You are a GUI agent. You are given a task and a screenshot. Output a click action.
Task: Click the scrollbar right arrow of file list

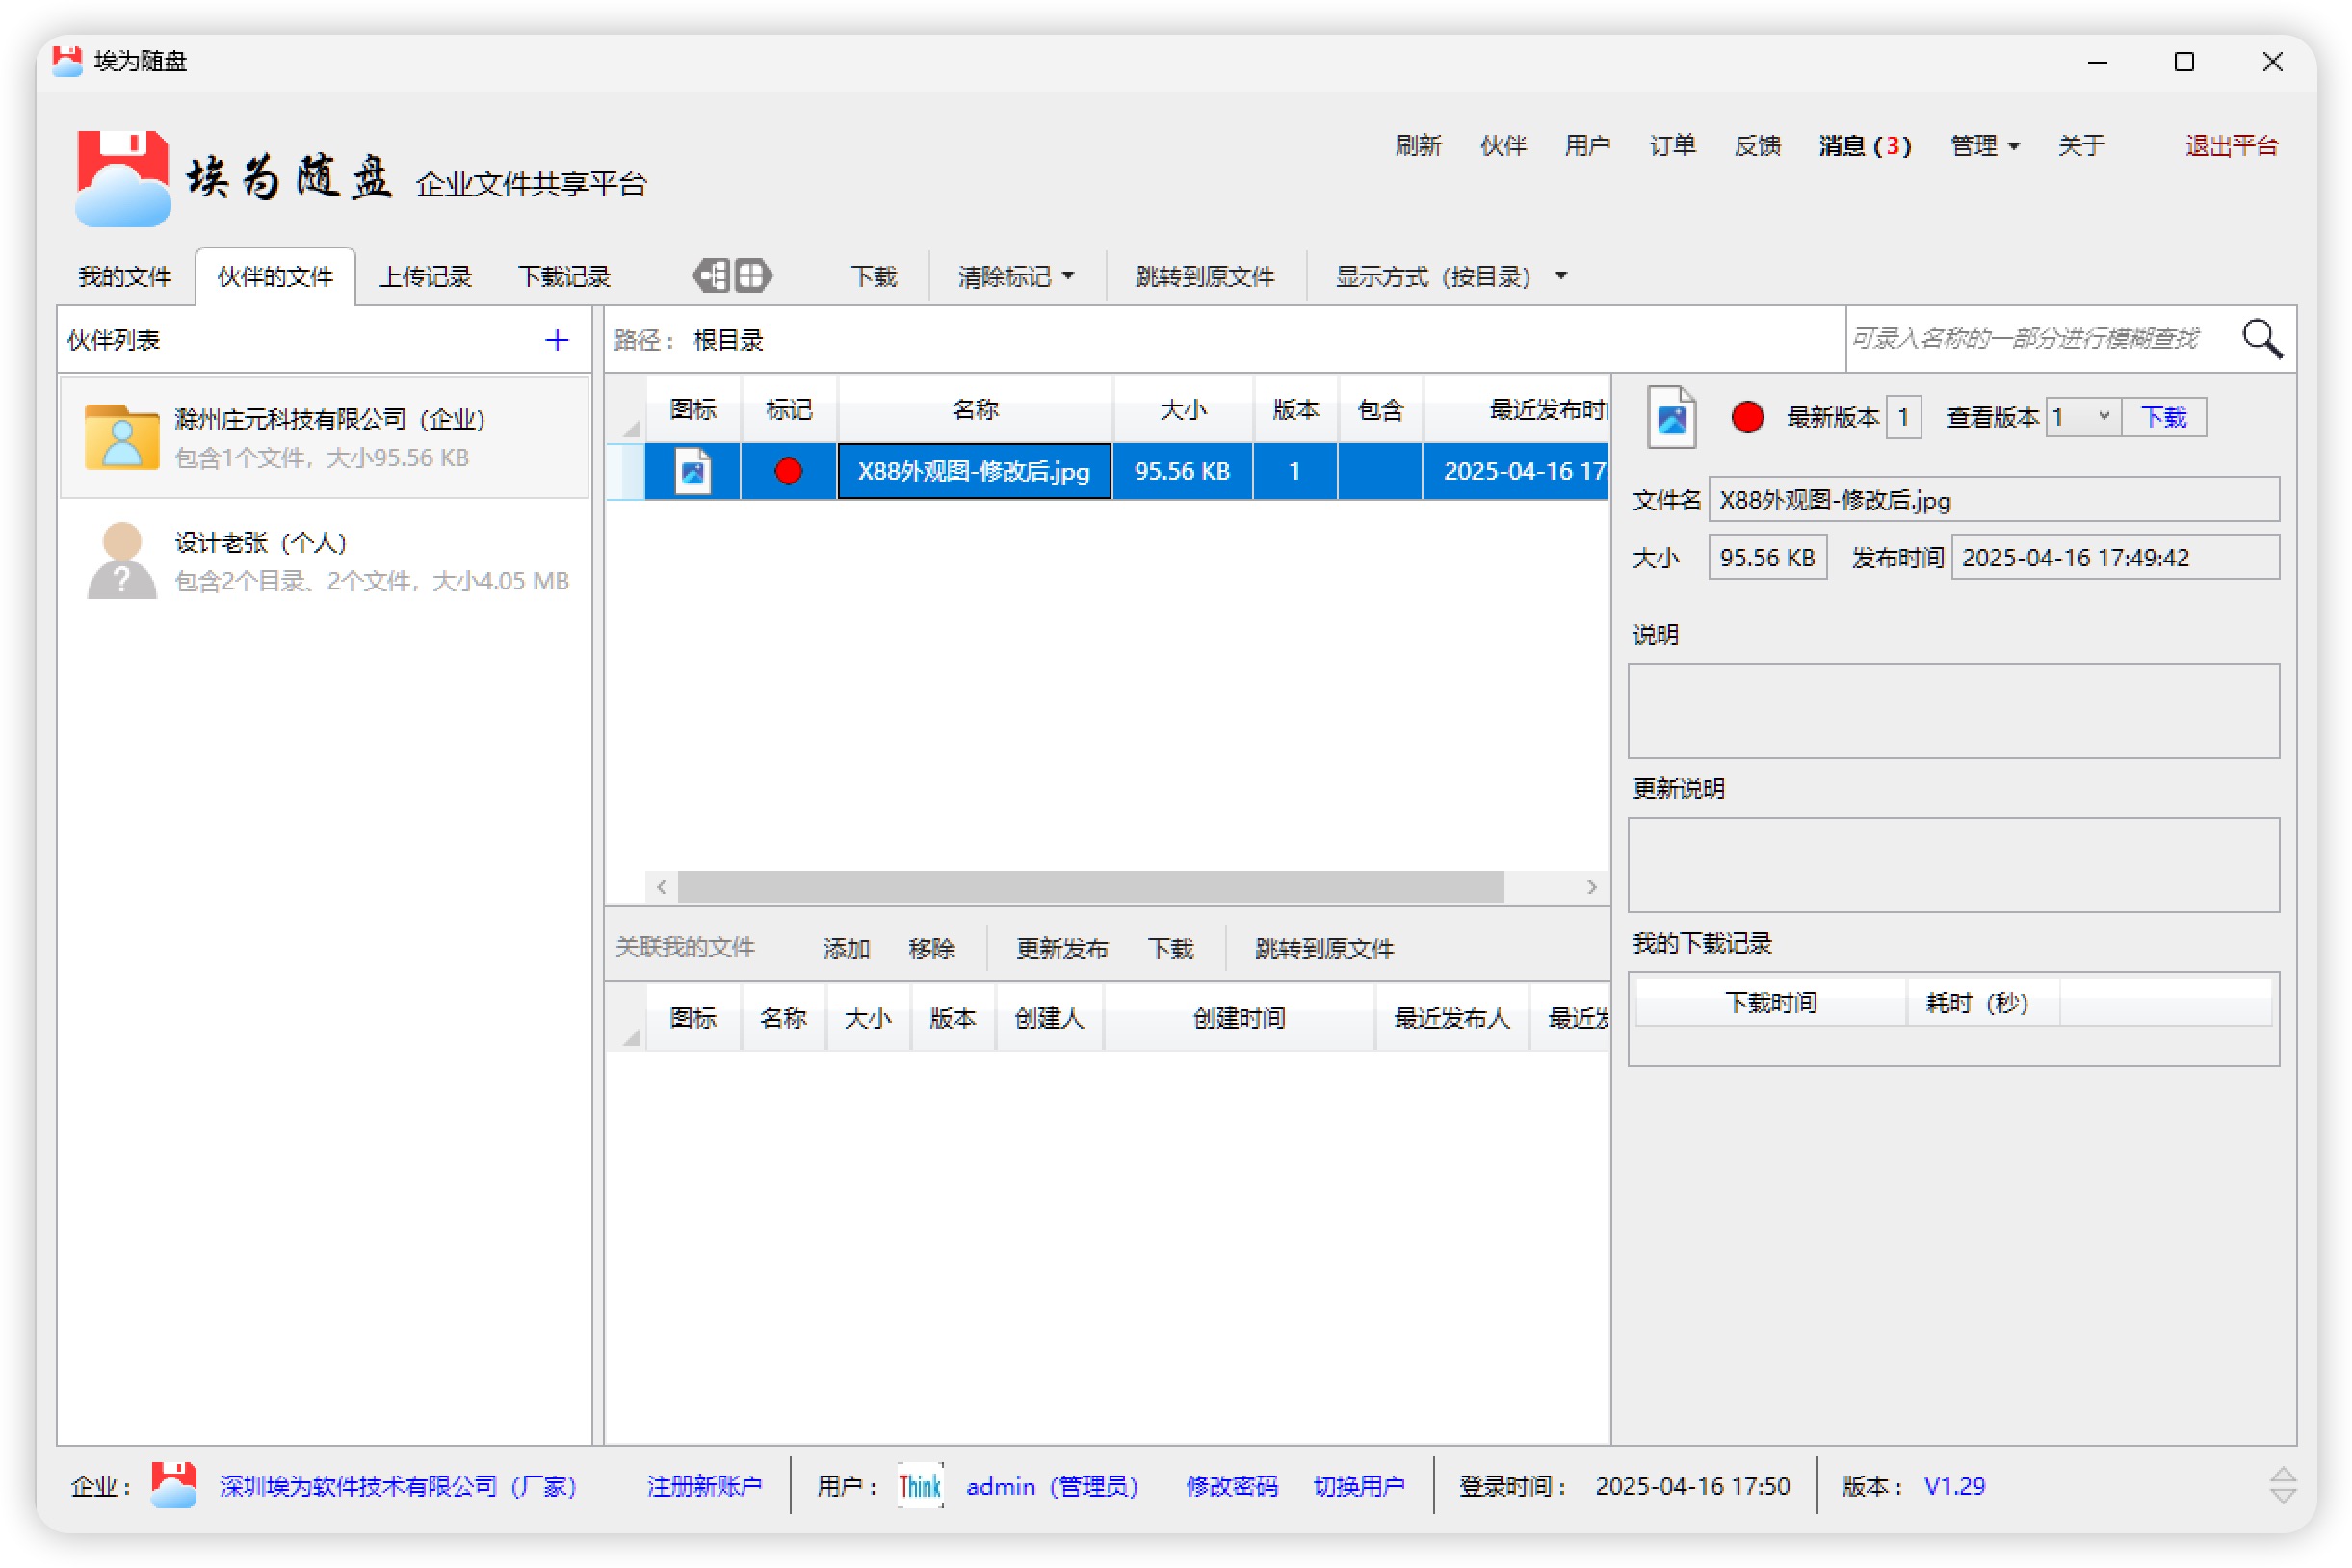pyautogui.click(x=1591, y=886)
